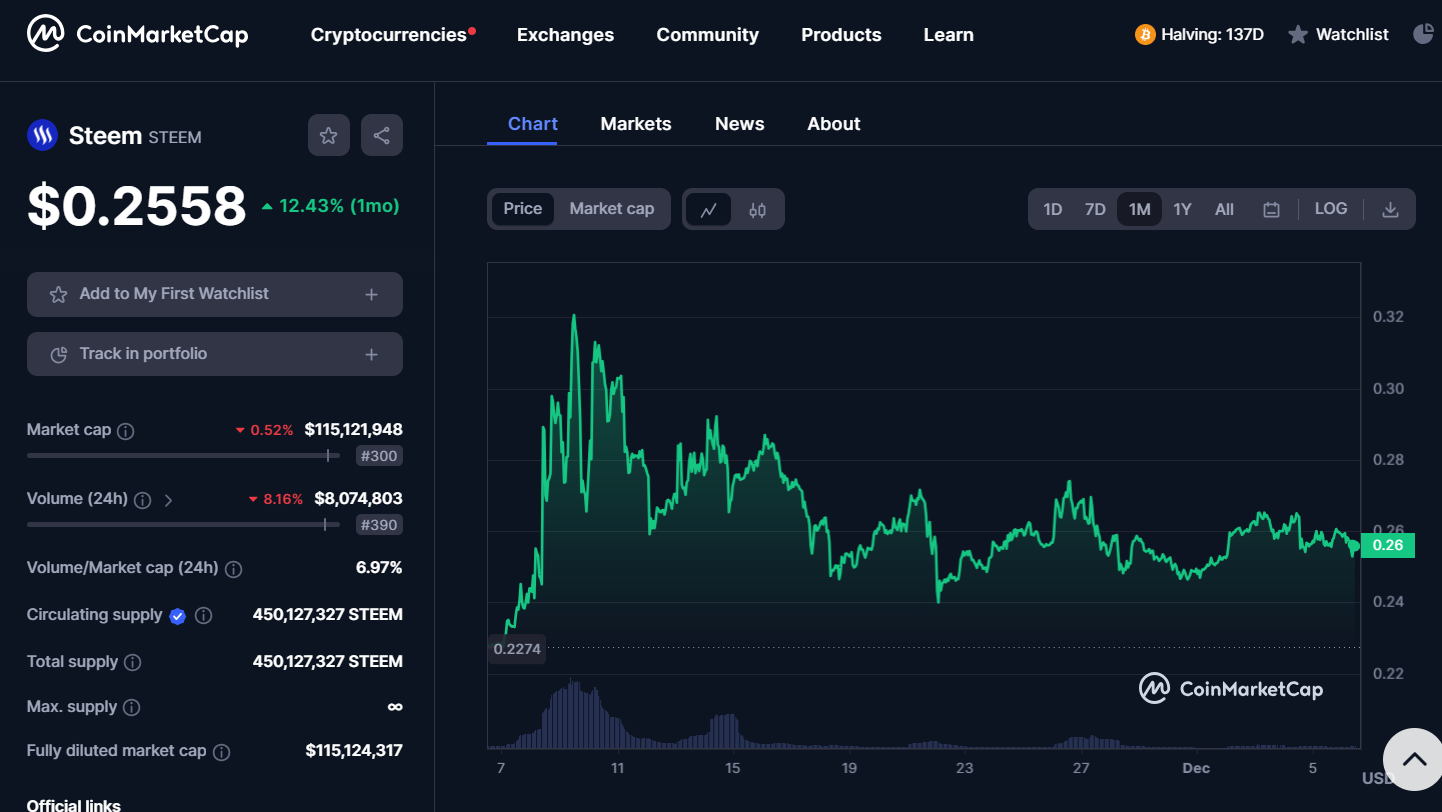This screenshot has width=1442, height=812.
Task: Open the Exchanges menu
Action: pos(565,35)
